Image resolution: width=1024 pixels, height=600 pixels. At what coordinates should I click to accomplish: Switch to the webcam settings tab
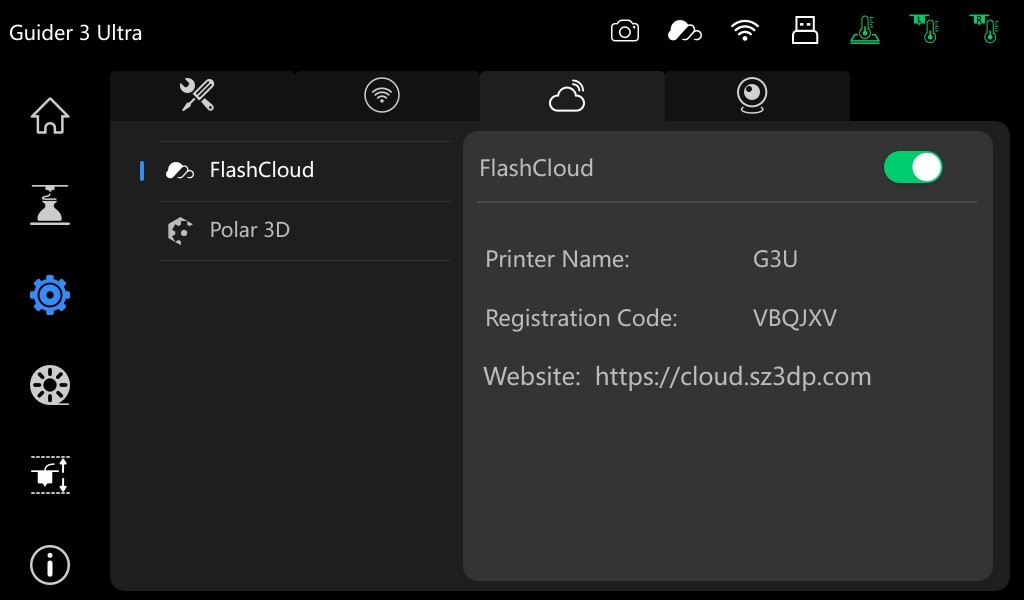point(758,95)
